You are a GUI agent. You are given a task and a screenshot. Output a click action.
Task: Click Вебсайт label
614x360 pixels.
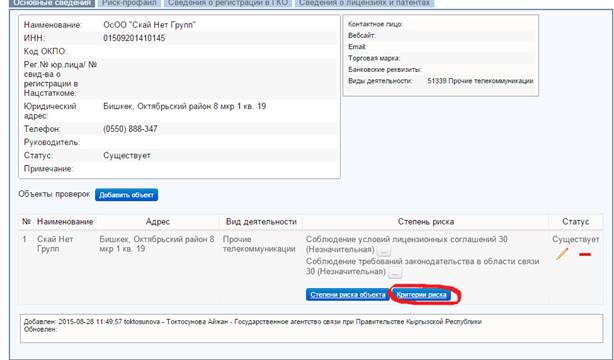coord(362,35)
